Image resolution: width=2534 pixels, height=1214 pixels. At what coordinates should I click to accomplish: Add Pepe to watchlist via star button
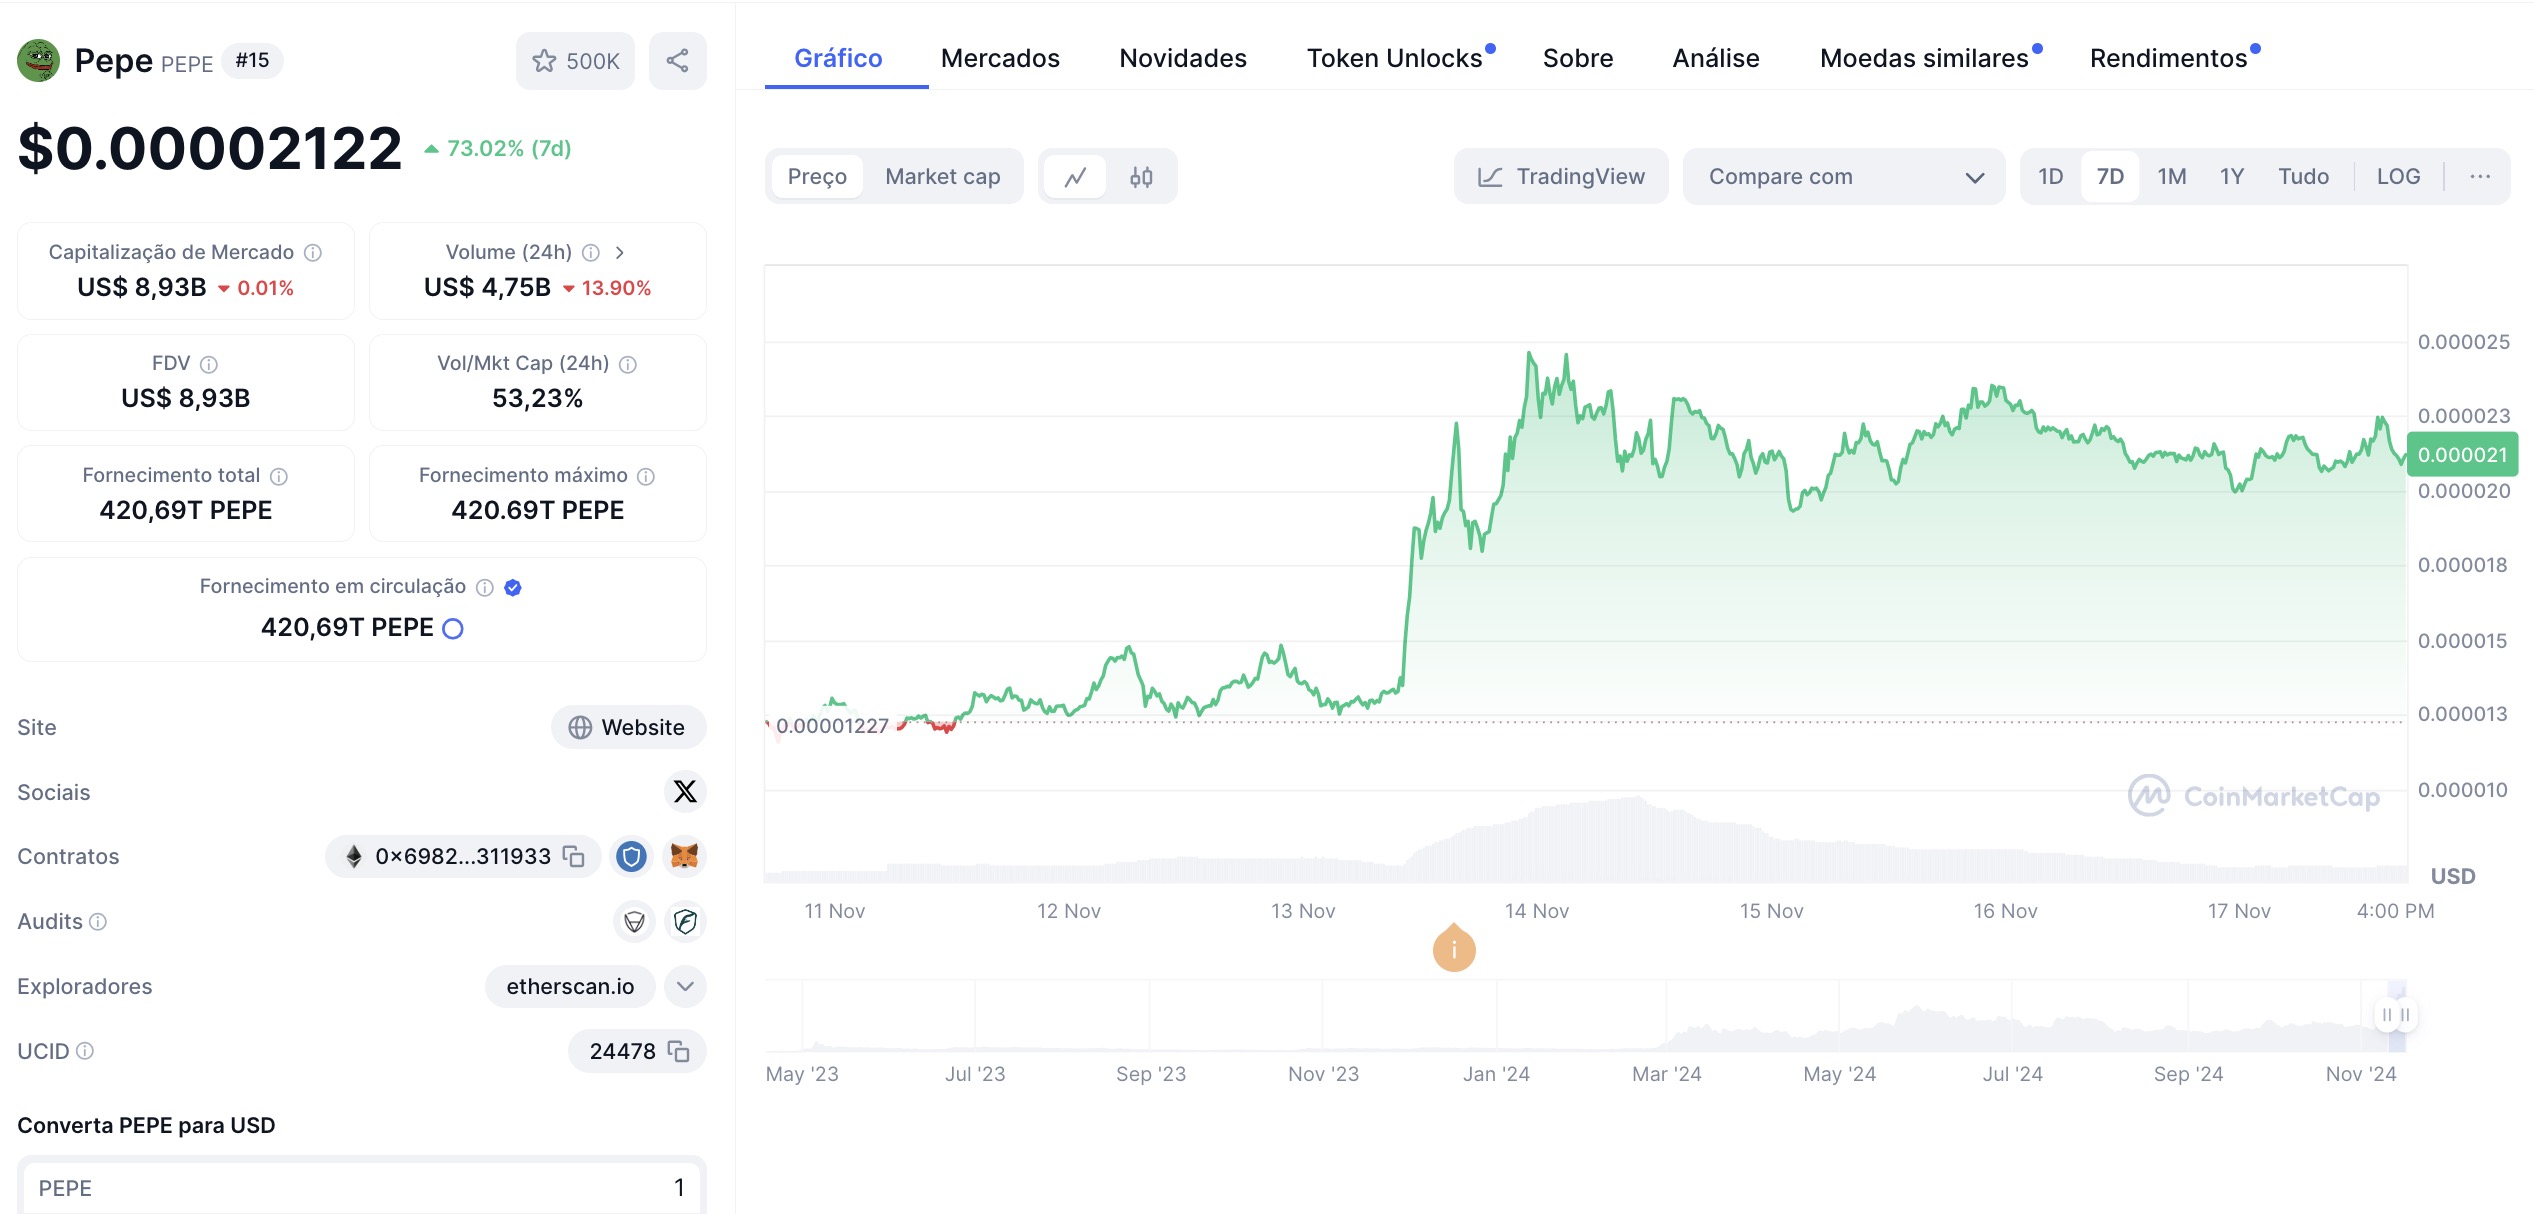click(x=575, y=61)
